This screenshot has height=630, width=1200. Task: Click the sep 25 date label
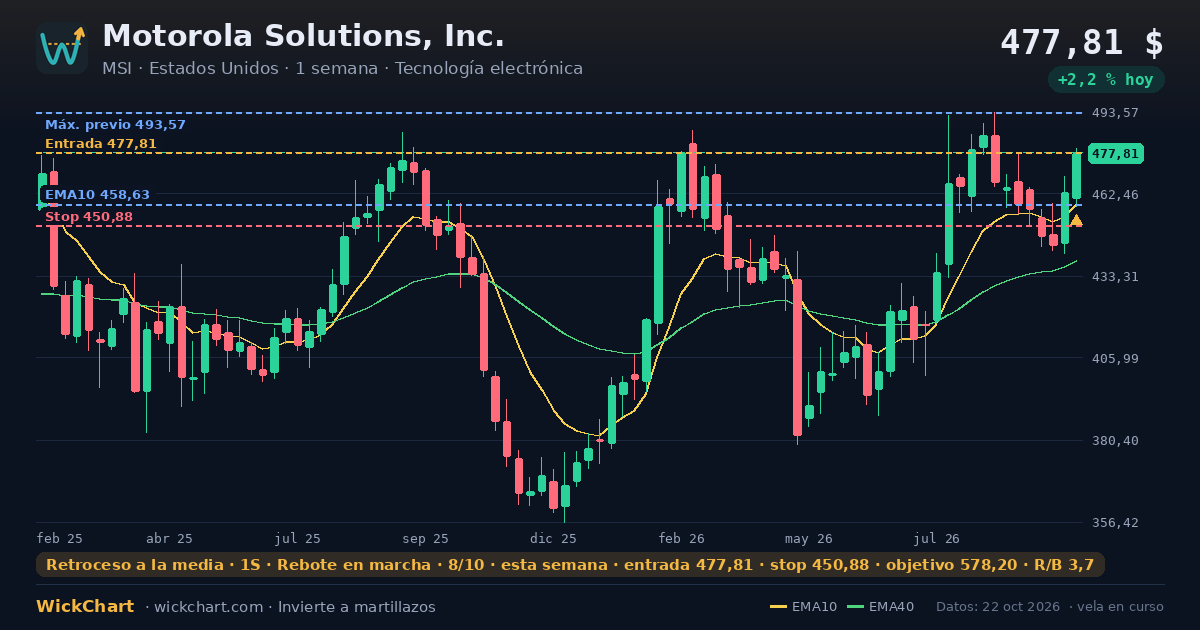[425, 538]
